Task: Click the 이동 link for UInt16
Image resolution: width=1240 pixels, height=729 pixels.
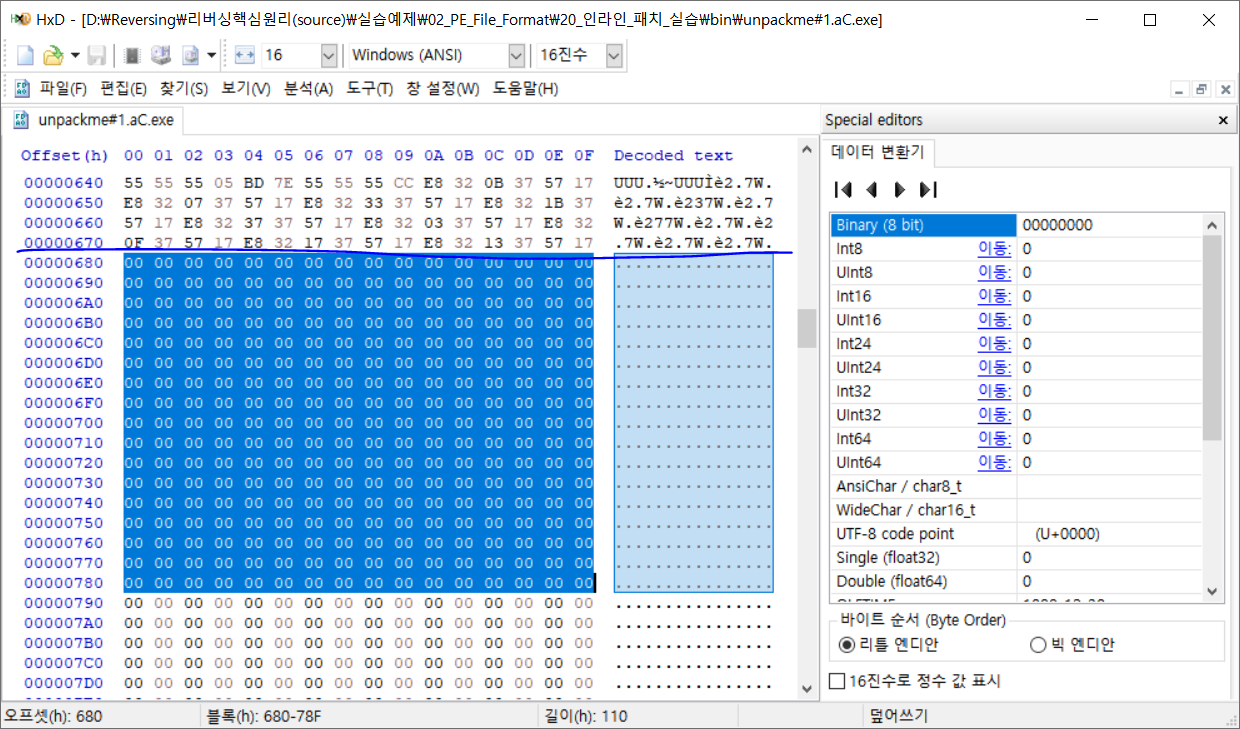Action: [x=994, y=320]
